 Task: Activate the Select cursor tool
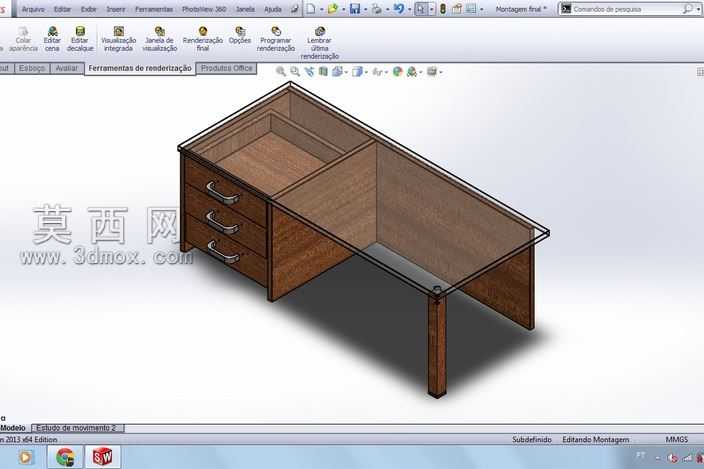coord(421,9)
